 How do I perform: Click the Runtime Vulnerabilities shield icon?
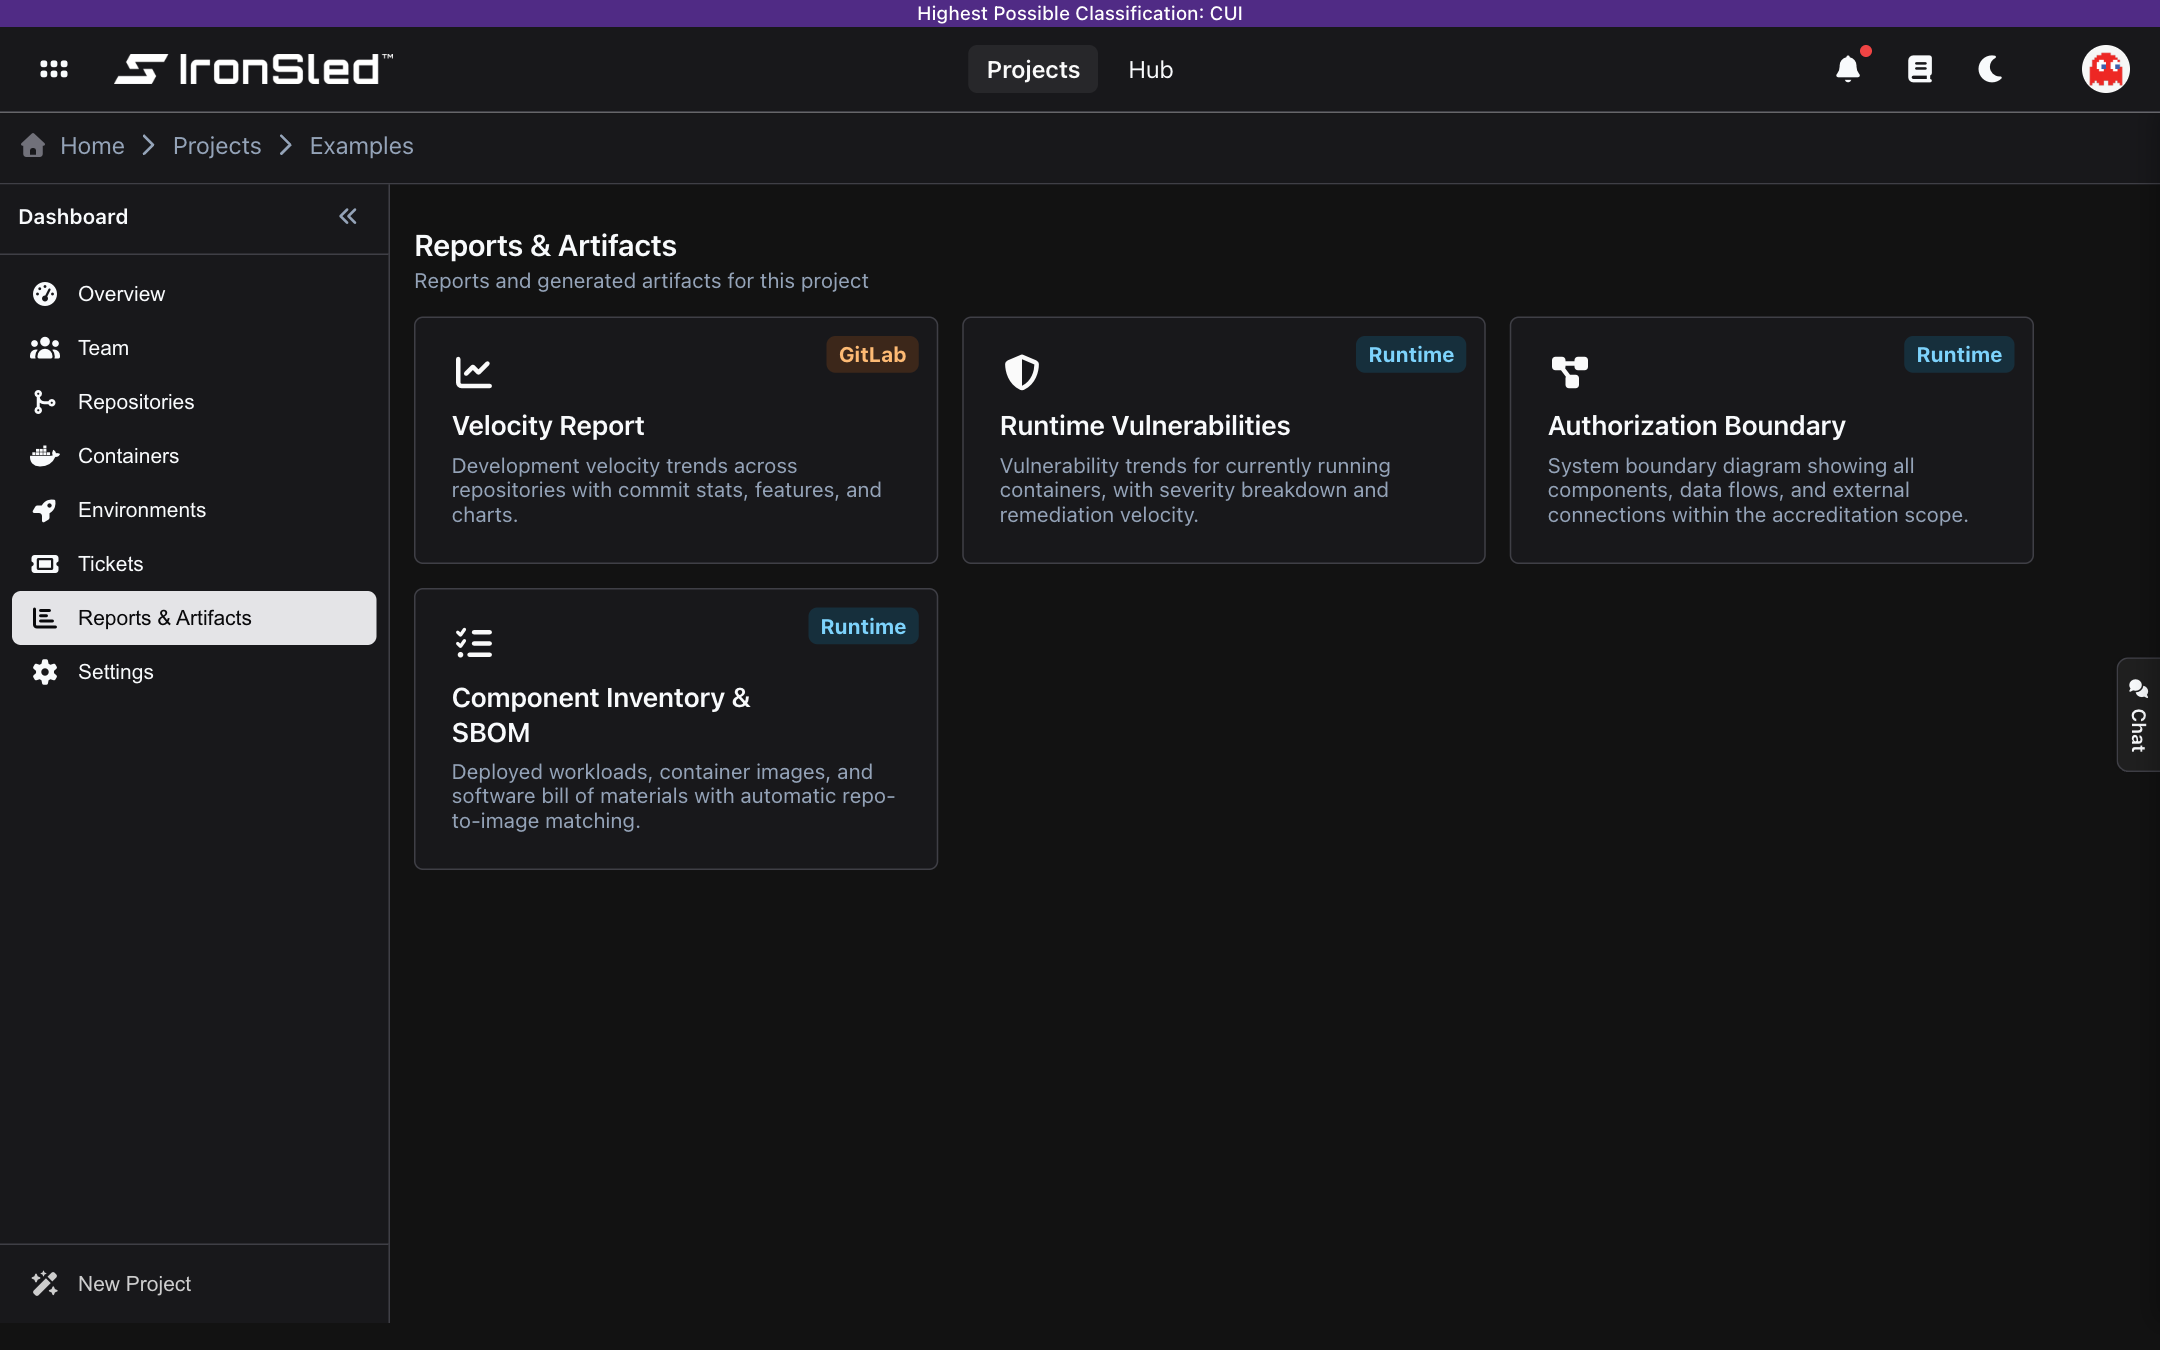click(1022, 372)
